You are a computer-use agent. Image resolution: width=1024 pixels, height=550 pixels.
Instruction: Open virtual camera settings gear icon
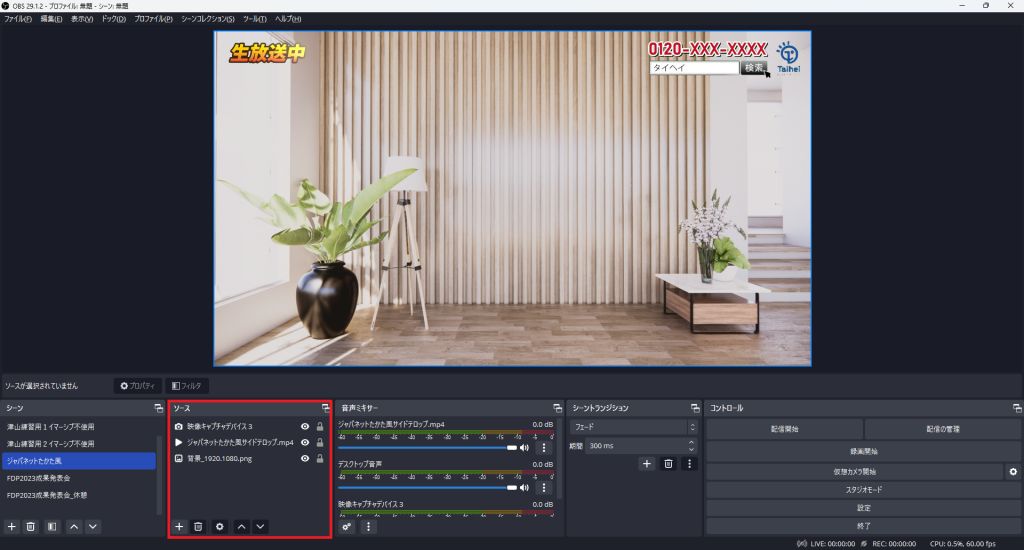point(1013,472)
